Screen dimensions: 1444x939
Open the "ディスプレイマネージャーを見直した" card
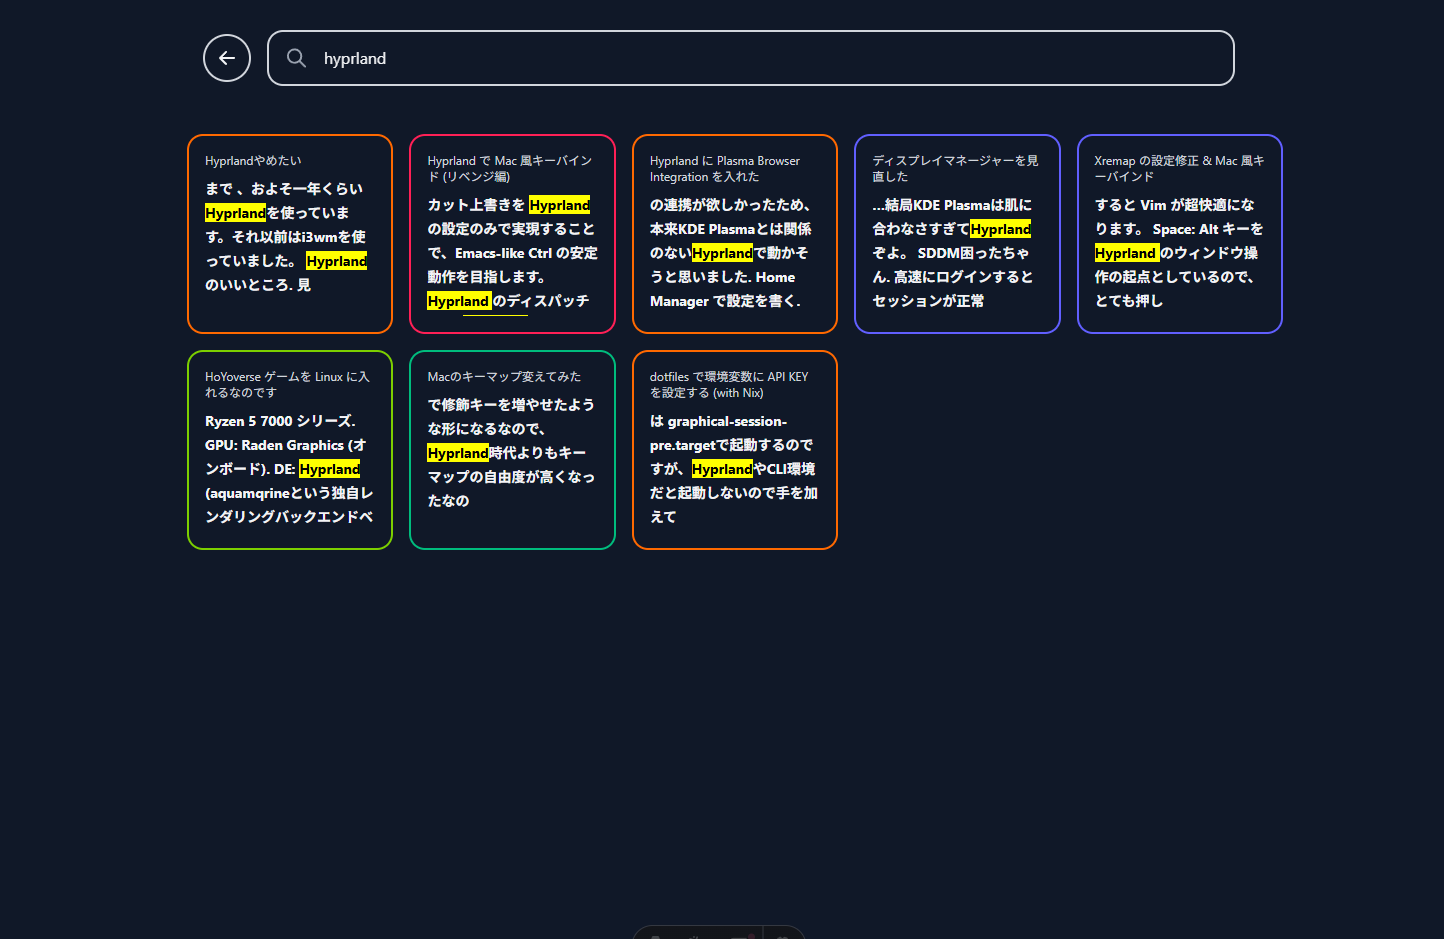click(956, 233)
